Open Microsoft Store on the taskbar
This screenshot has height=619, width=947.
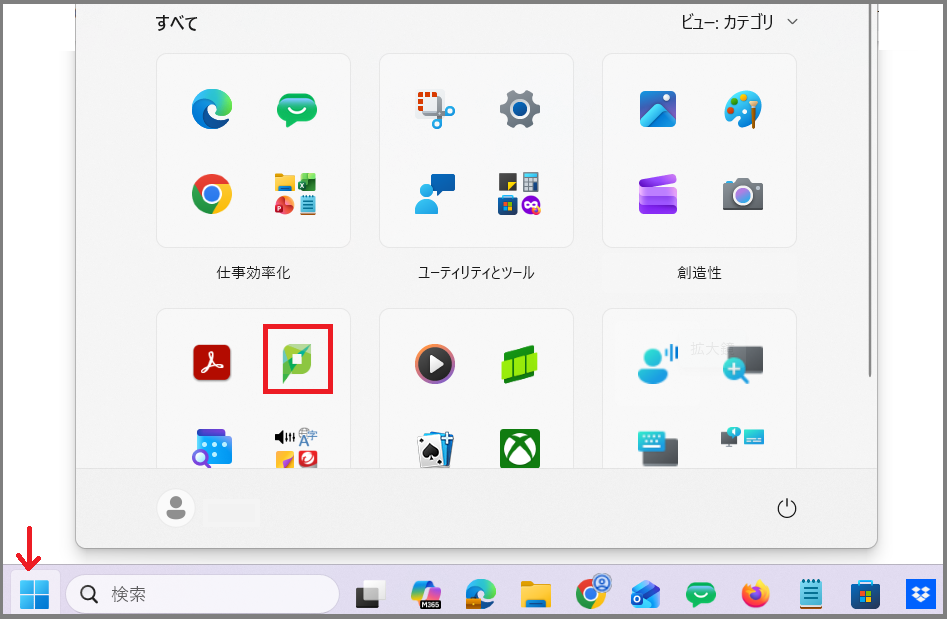pos(865,594)
